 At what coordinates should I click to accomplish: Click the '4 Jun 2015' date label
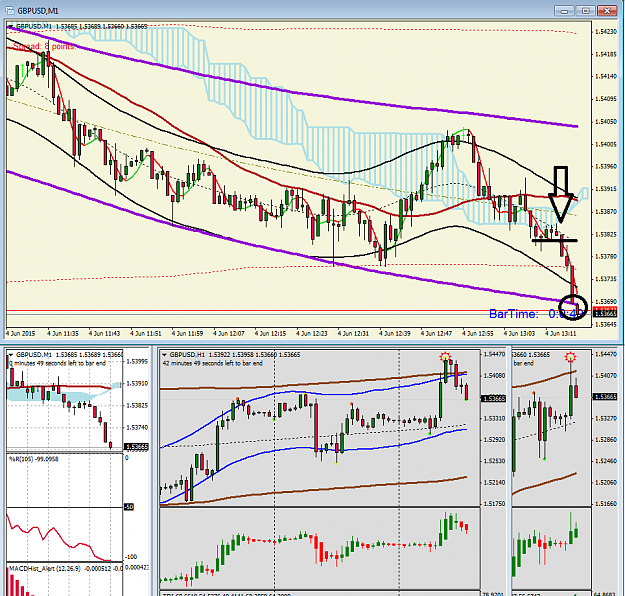point(21,333)
